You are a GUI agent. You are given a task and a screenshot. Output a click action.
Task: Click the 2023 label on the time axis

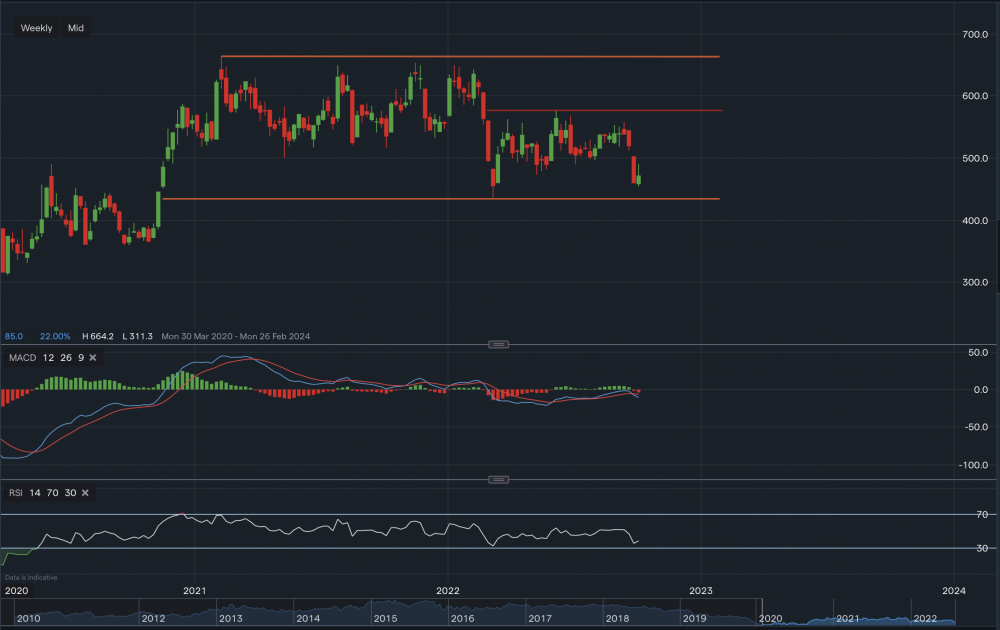pyautogui.click(x=701, y=590)
